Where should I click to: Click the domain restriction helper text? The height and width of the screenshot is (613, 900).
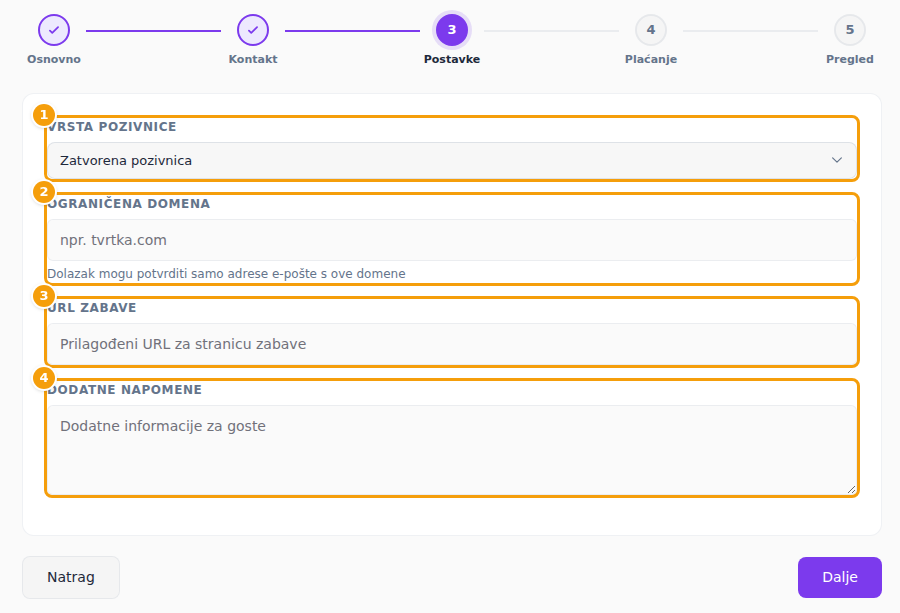(226, 274)
